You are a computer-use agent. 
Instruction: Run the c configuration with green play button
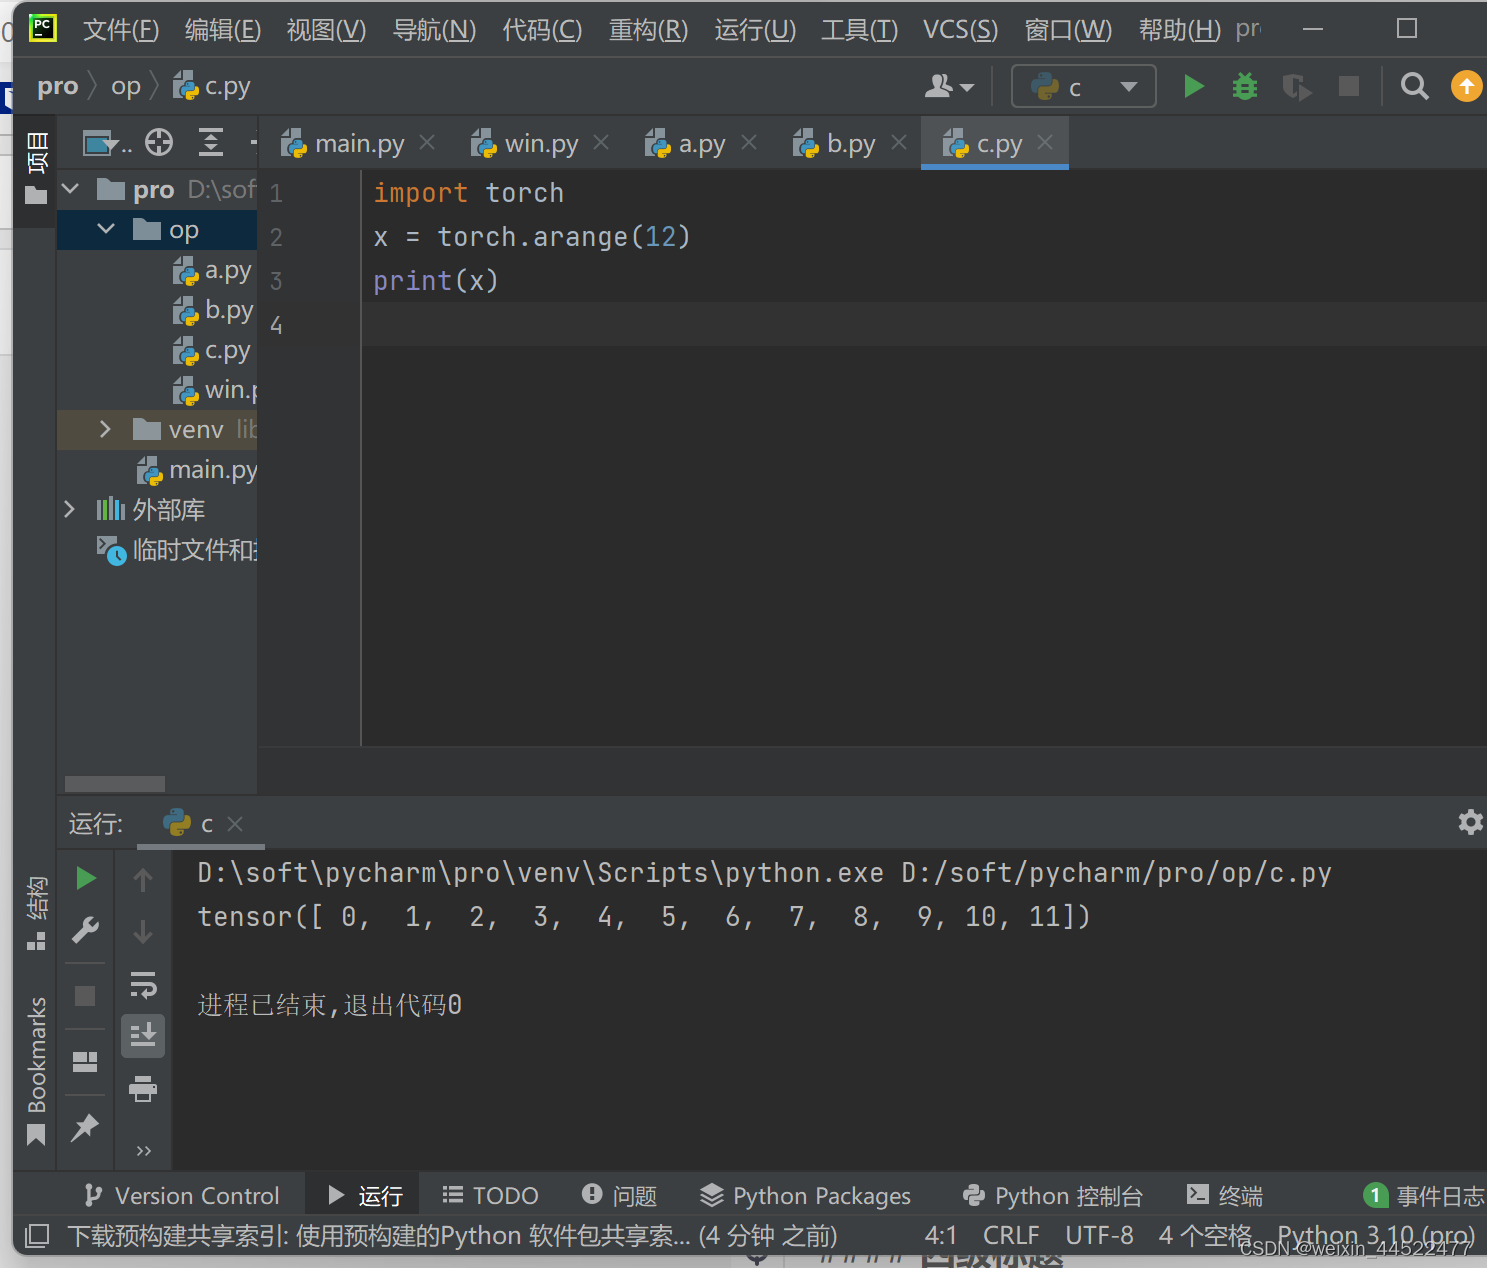coord(1193,86)
